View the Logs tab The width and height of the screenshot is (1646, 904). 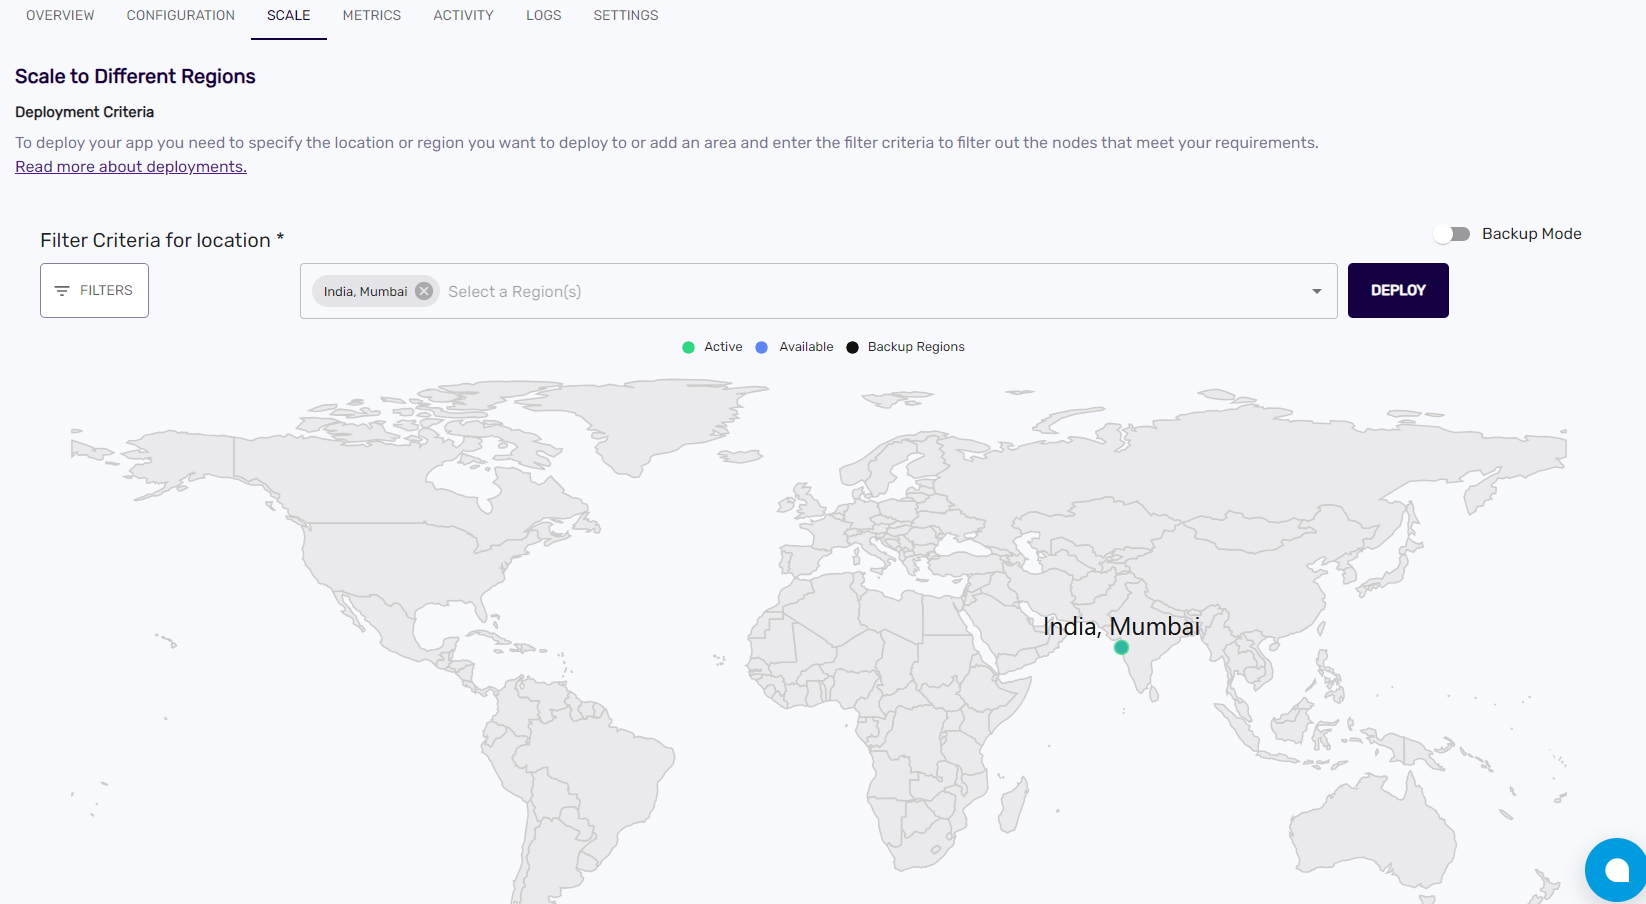coord(543,16)
